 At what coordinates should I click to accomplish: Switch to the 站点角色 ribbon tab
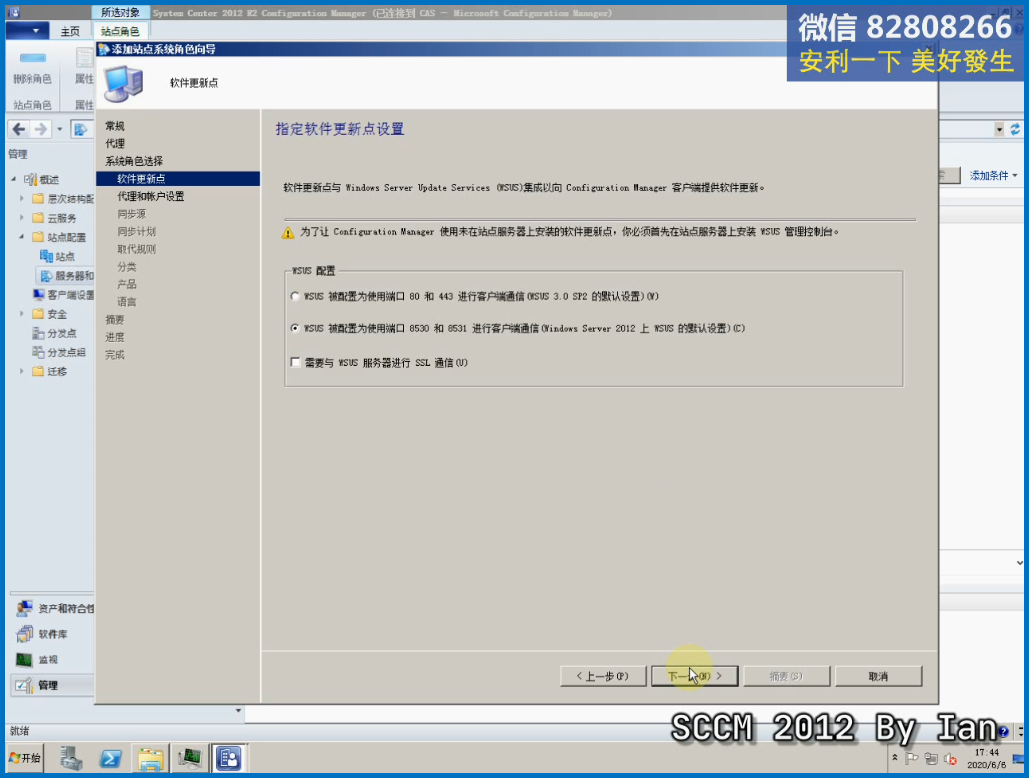point(120,31)
